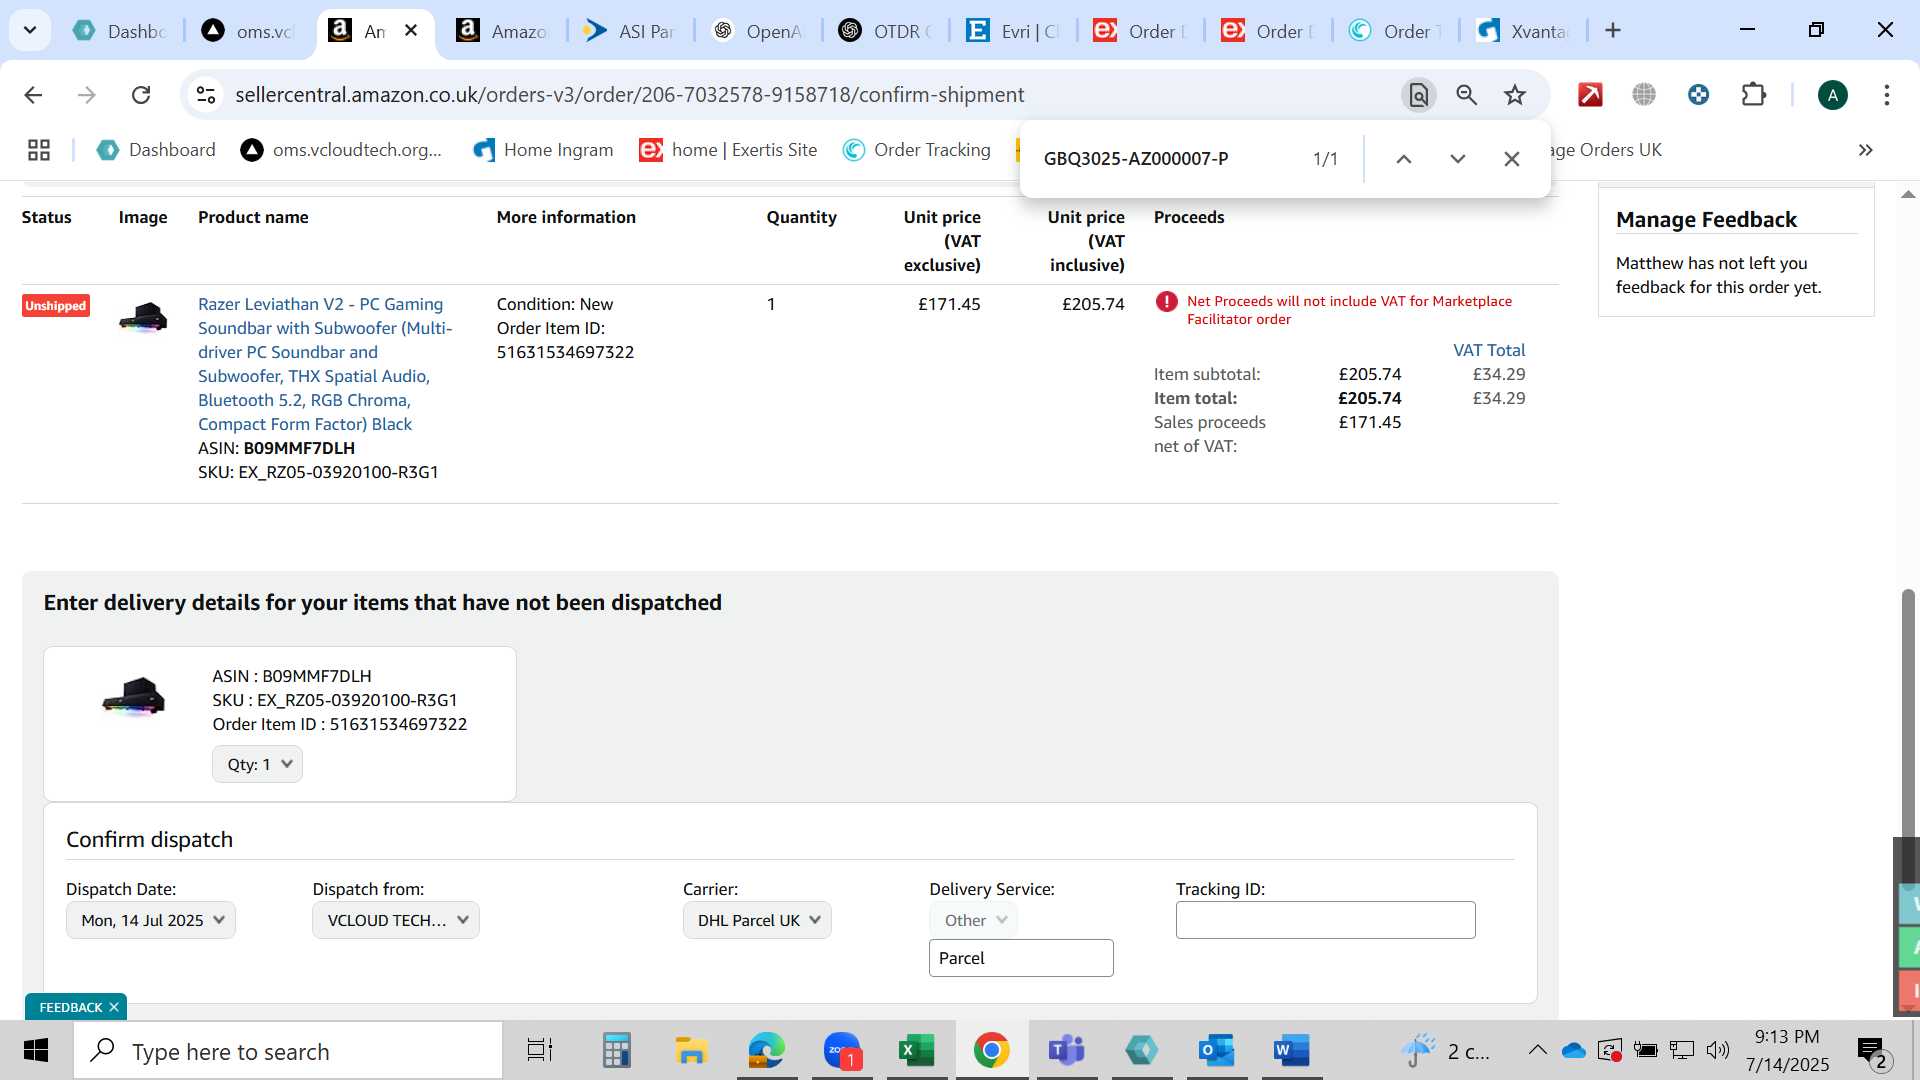Open File Explorer from the taskbar
Screen dimensions: 1920x1080
691,1051
